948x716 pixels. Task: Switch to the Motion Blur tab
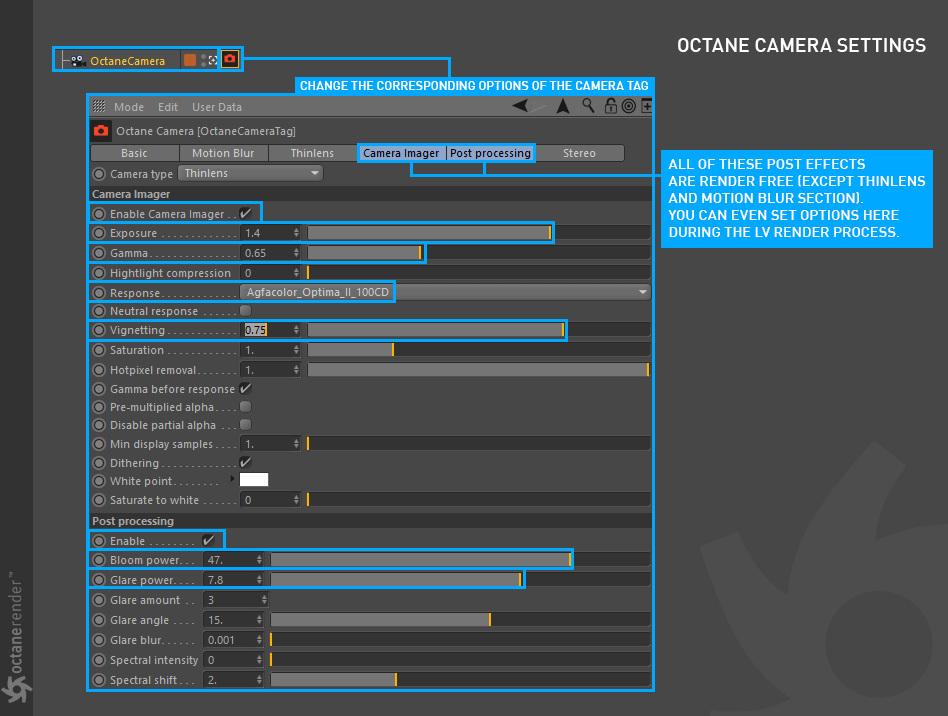pos(223,153)
